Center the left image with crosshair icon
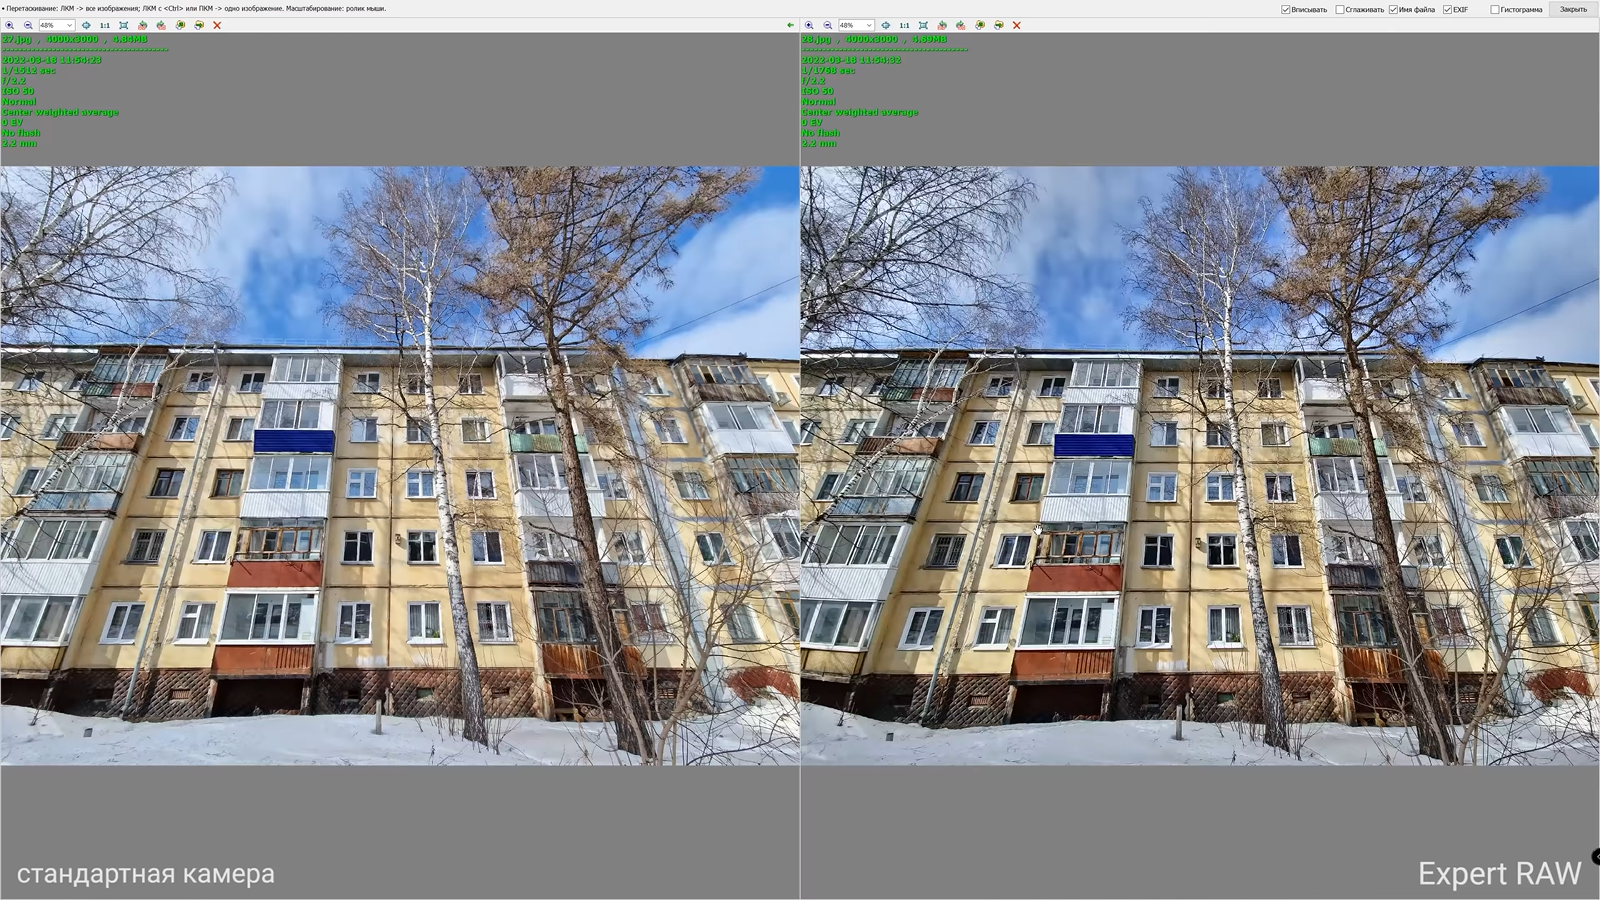The width and height of the screenshot is (1600, 900). coord(86,25)
